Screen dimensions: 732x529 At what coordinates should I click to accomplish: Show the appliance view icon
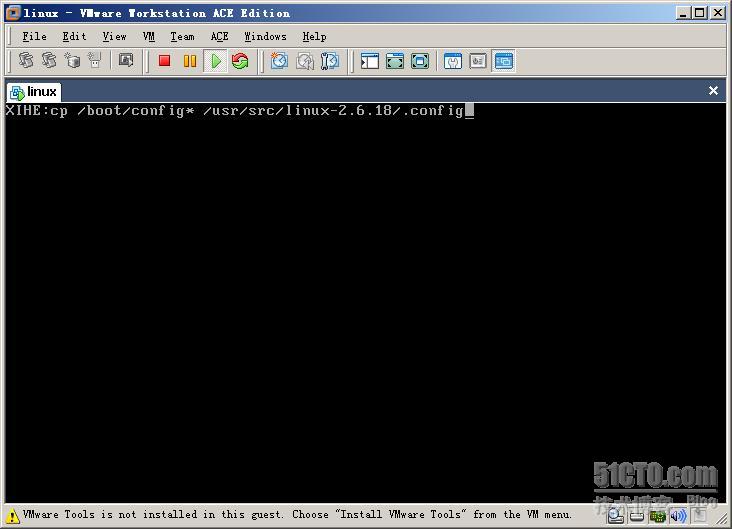(x=478, y=61)
